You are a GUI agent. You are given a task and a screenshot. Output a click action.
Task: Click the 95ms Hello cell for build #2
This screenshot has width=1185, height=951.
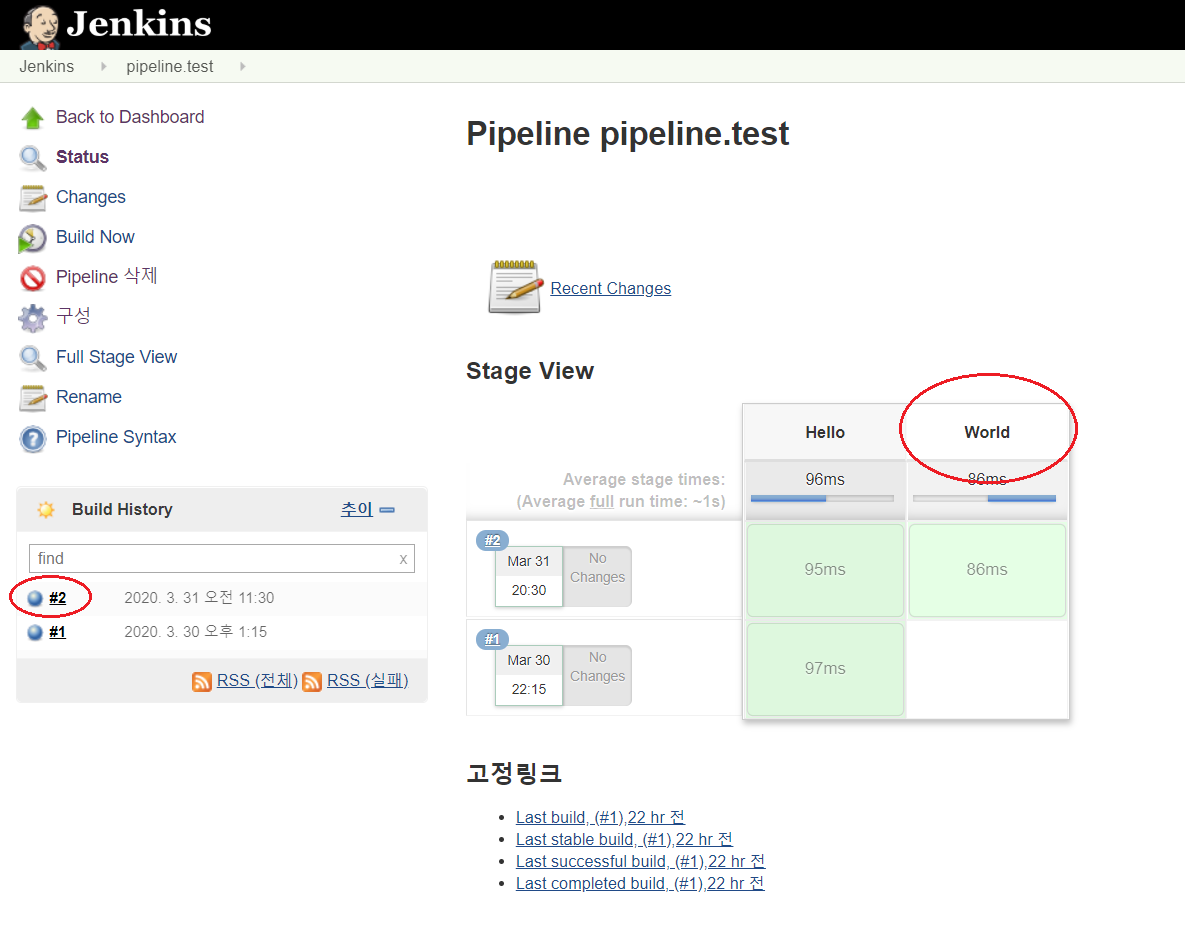coord(825,570)
